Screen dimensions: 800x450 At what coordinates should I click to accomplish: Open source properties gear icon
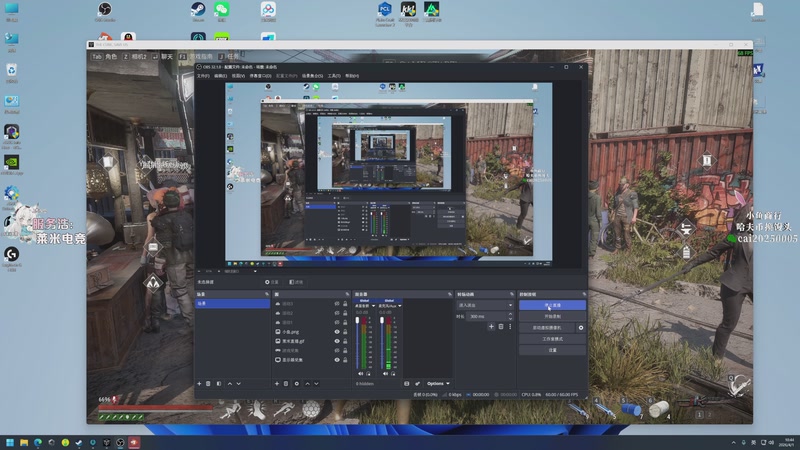coord(296,383)
